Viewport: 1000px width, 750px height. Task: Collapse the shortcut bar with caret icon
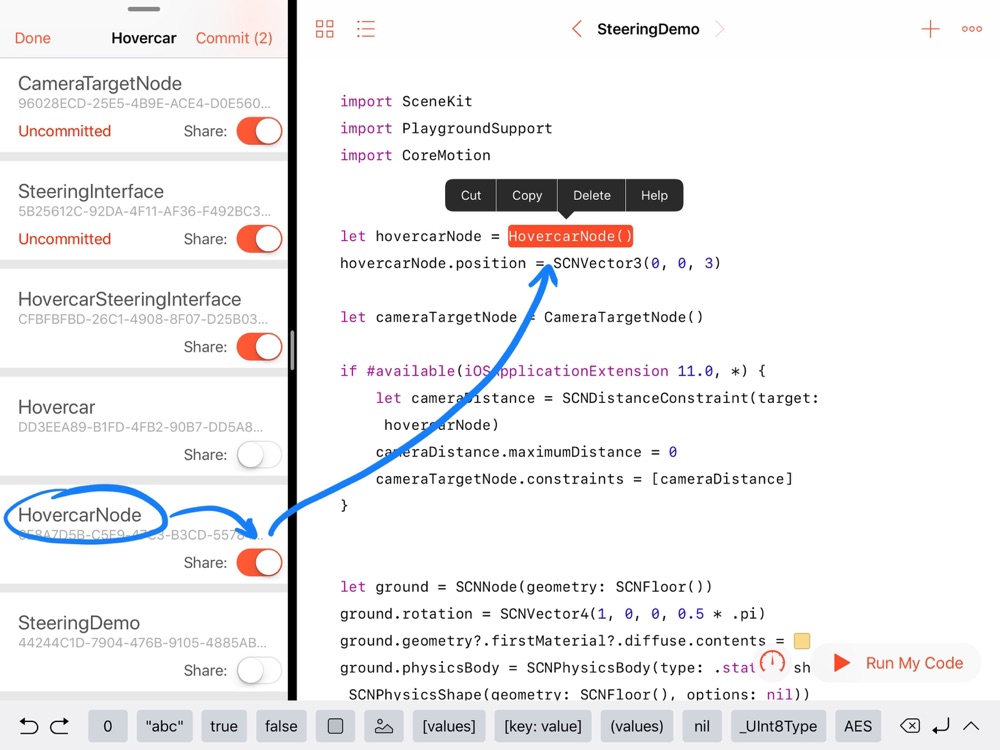(971, 726)
